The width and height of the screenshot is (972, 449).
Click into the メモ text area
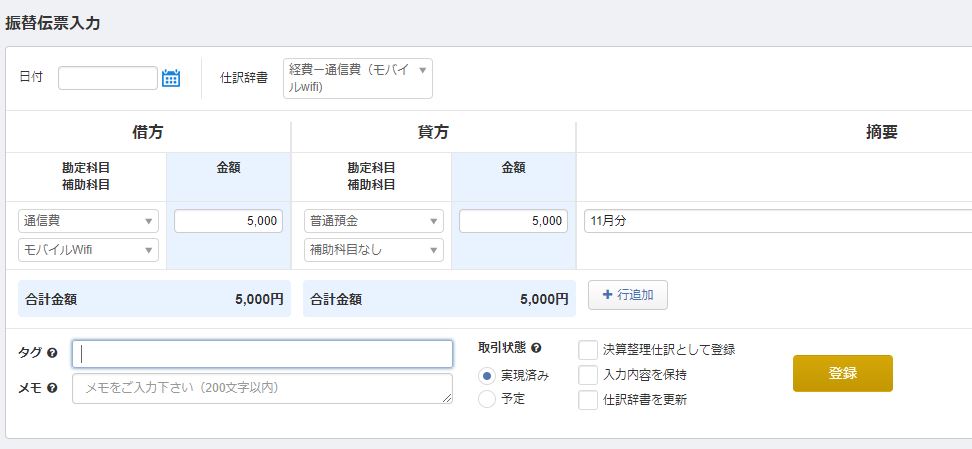[x=262, y=388]
